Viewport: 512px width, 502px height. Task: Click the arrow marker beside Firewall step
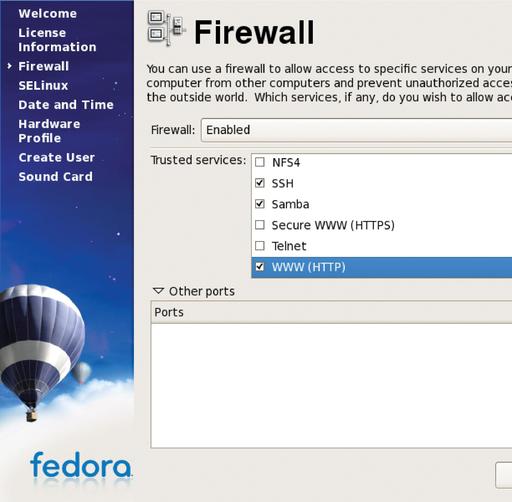(9, 66)
